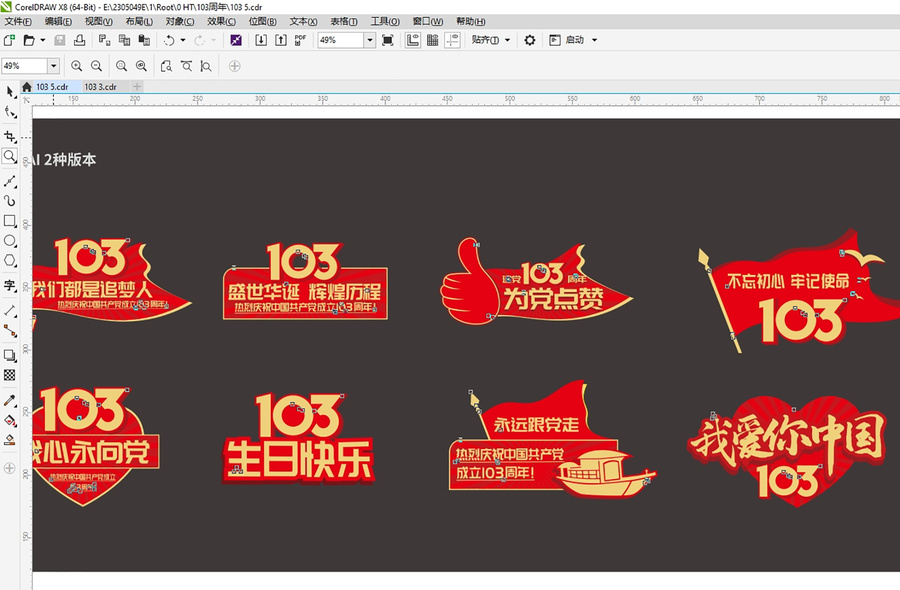Select the Transparency checkerboard tool
The height and width of the screenshot is (590, 900).
pyautogui.click(x=10, y=375)
